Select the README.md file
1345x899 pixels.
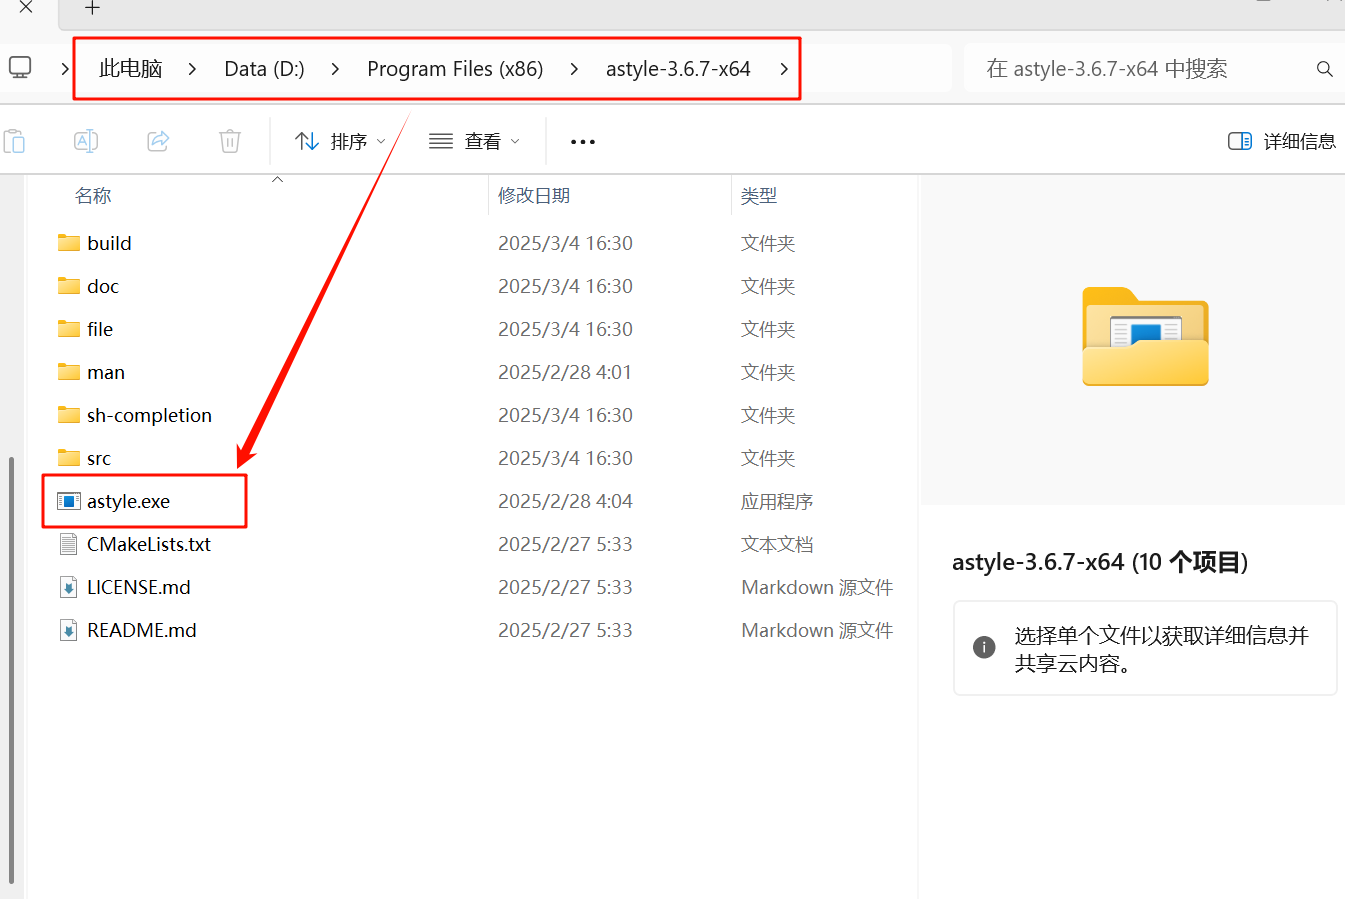click(x=140, y=630)
